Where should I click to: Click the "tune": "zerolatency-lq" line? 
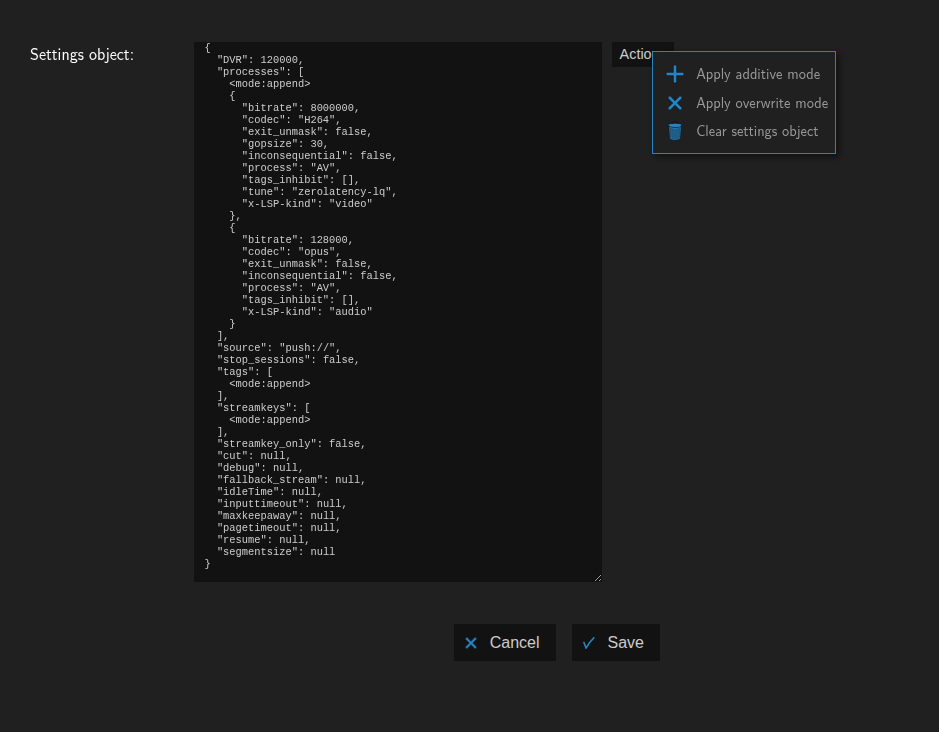319,192
